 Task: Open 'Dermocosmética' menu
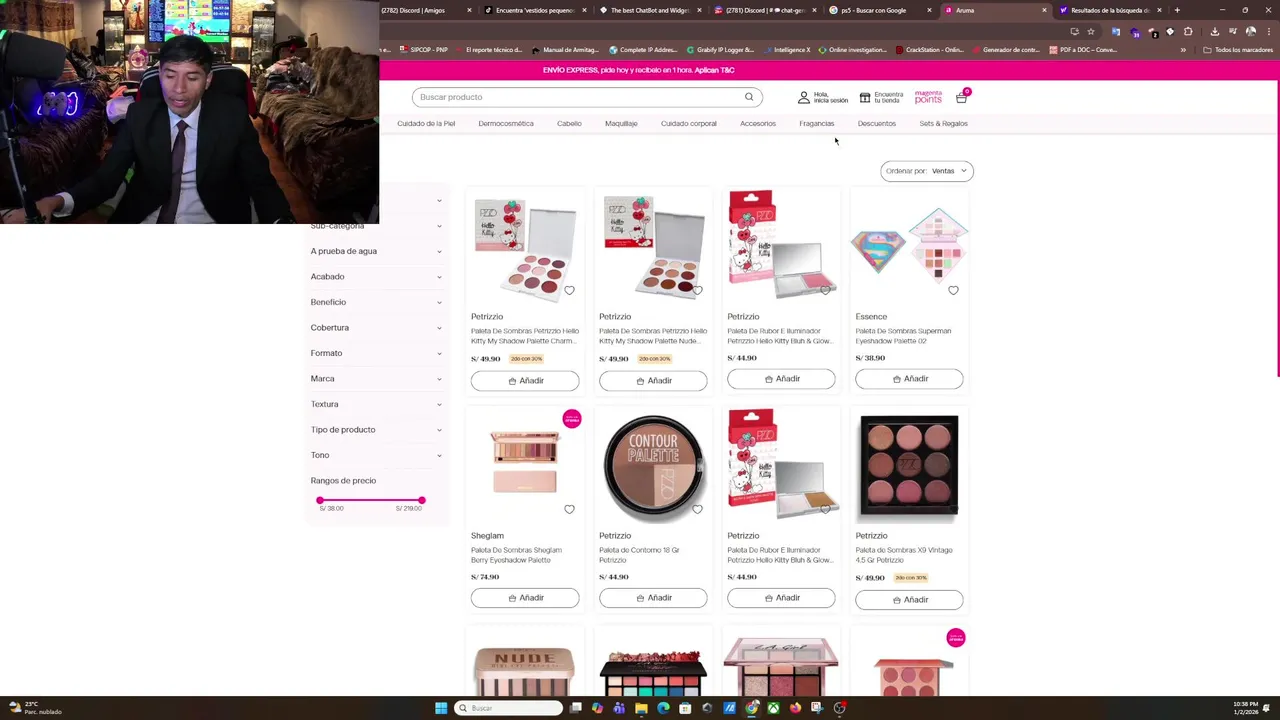(506, 123)
